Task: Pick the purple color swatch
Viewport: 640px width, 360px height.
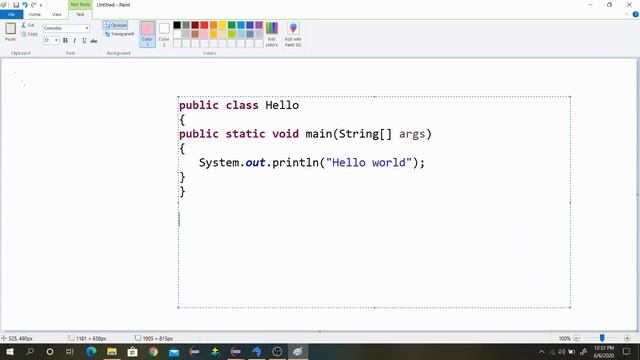Action: pyautogui.click(x=259, y=25)
